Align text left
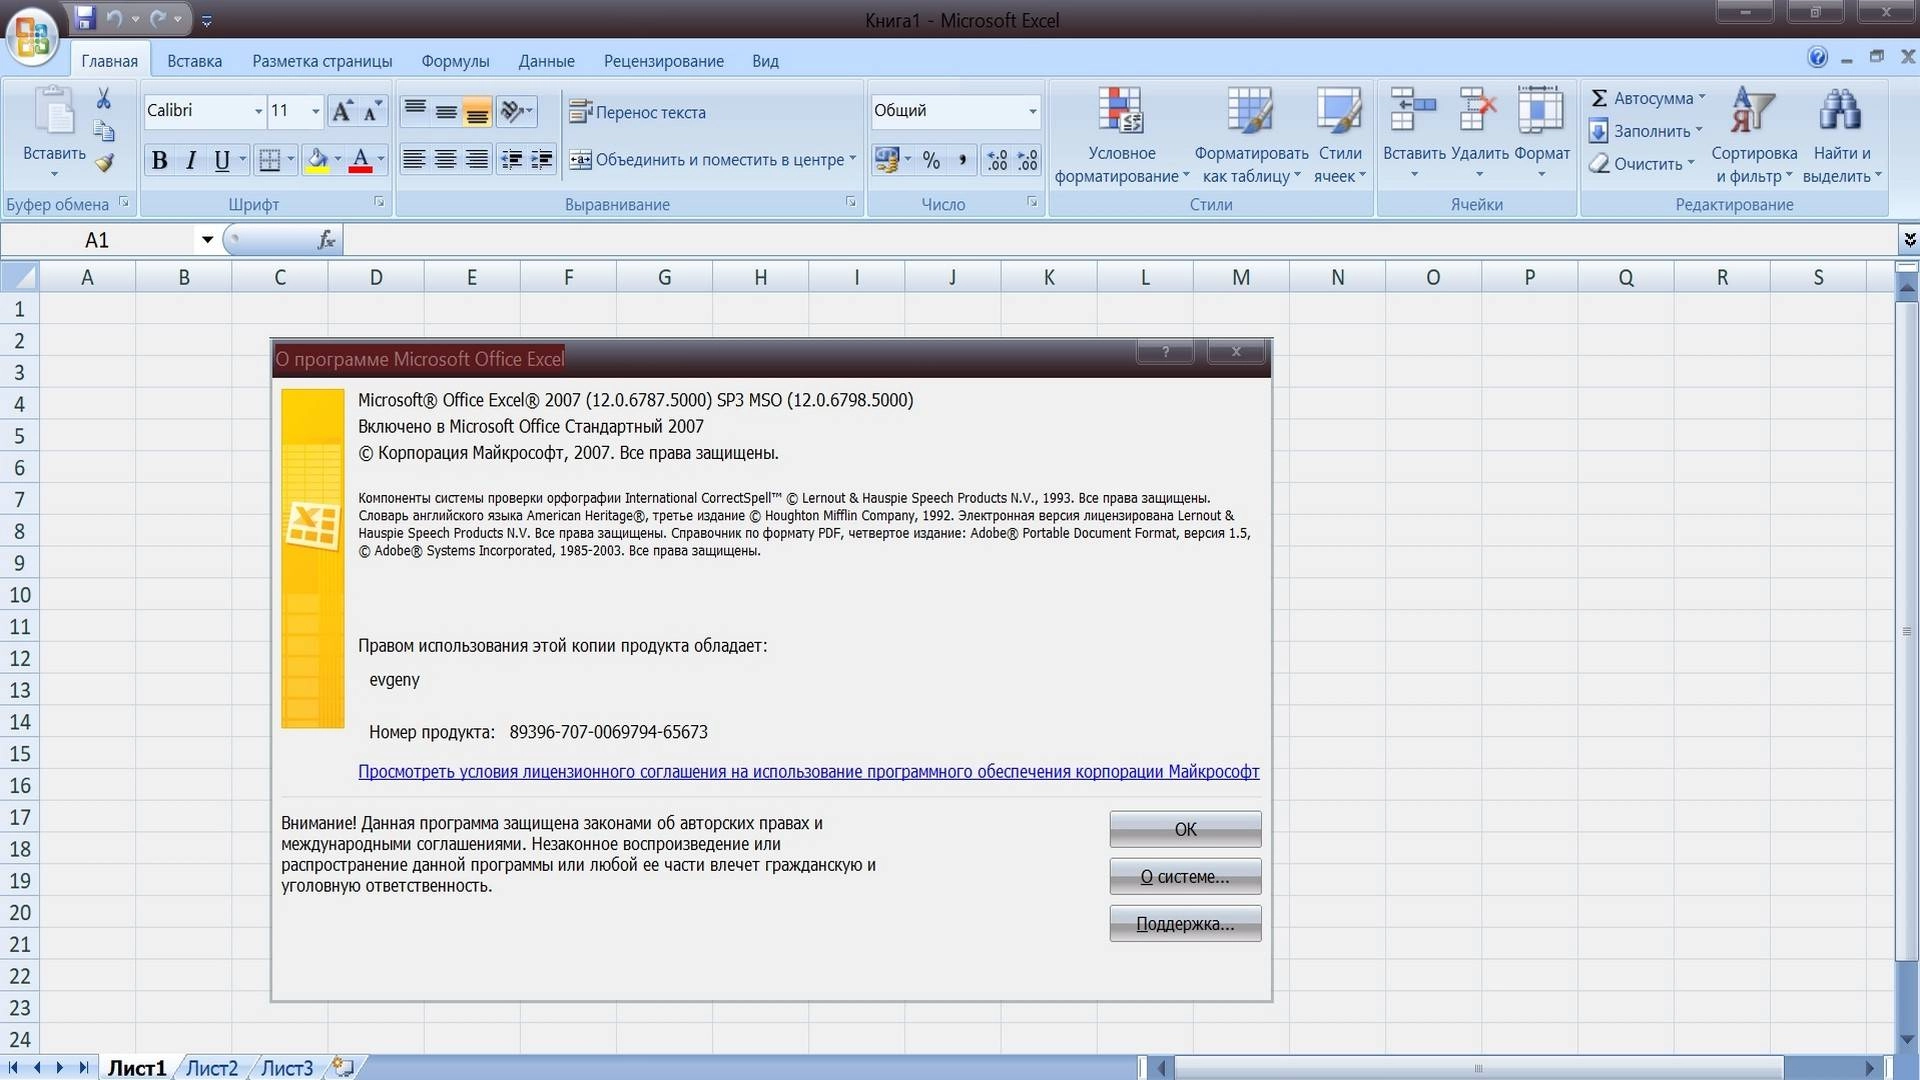Image resolution: width=1920 pixels, height=1080 pixels. click(x=414, y=160)
